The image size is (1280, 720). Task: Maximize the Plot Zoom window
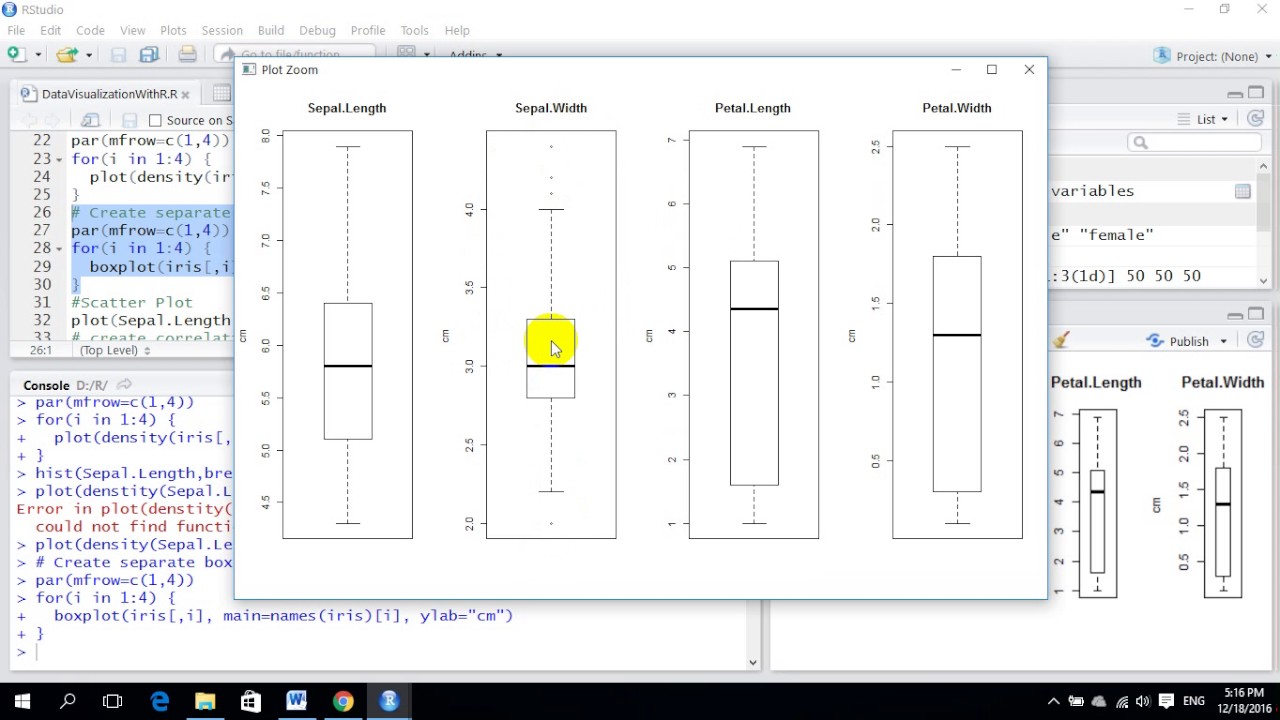tap(992, 69)
